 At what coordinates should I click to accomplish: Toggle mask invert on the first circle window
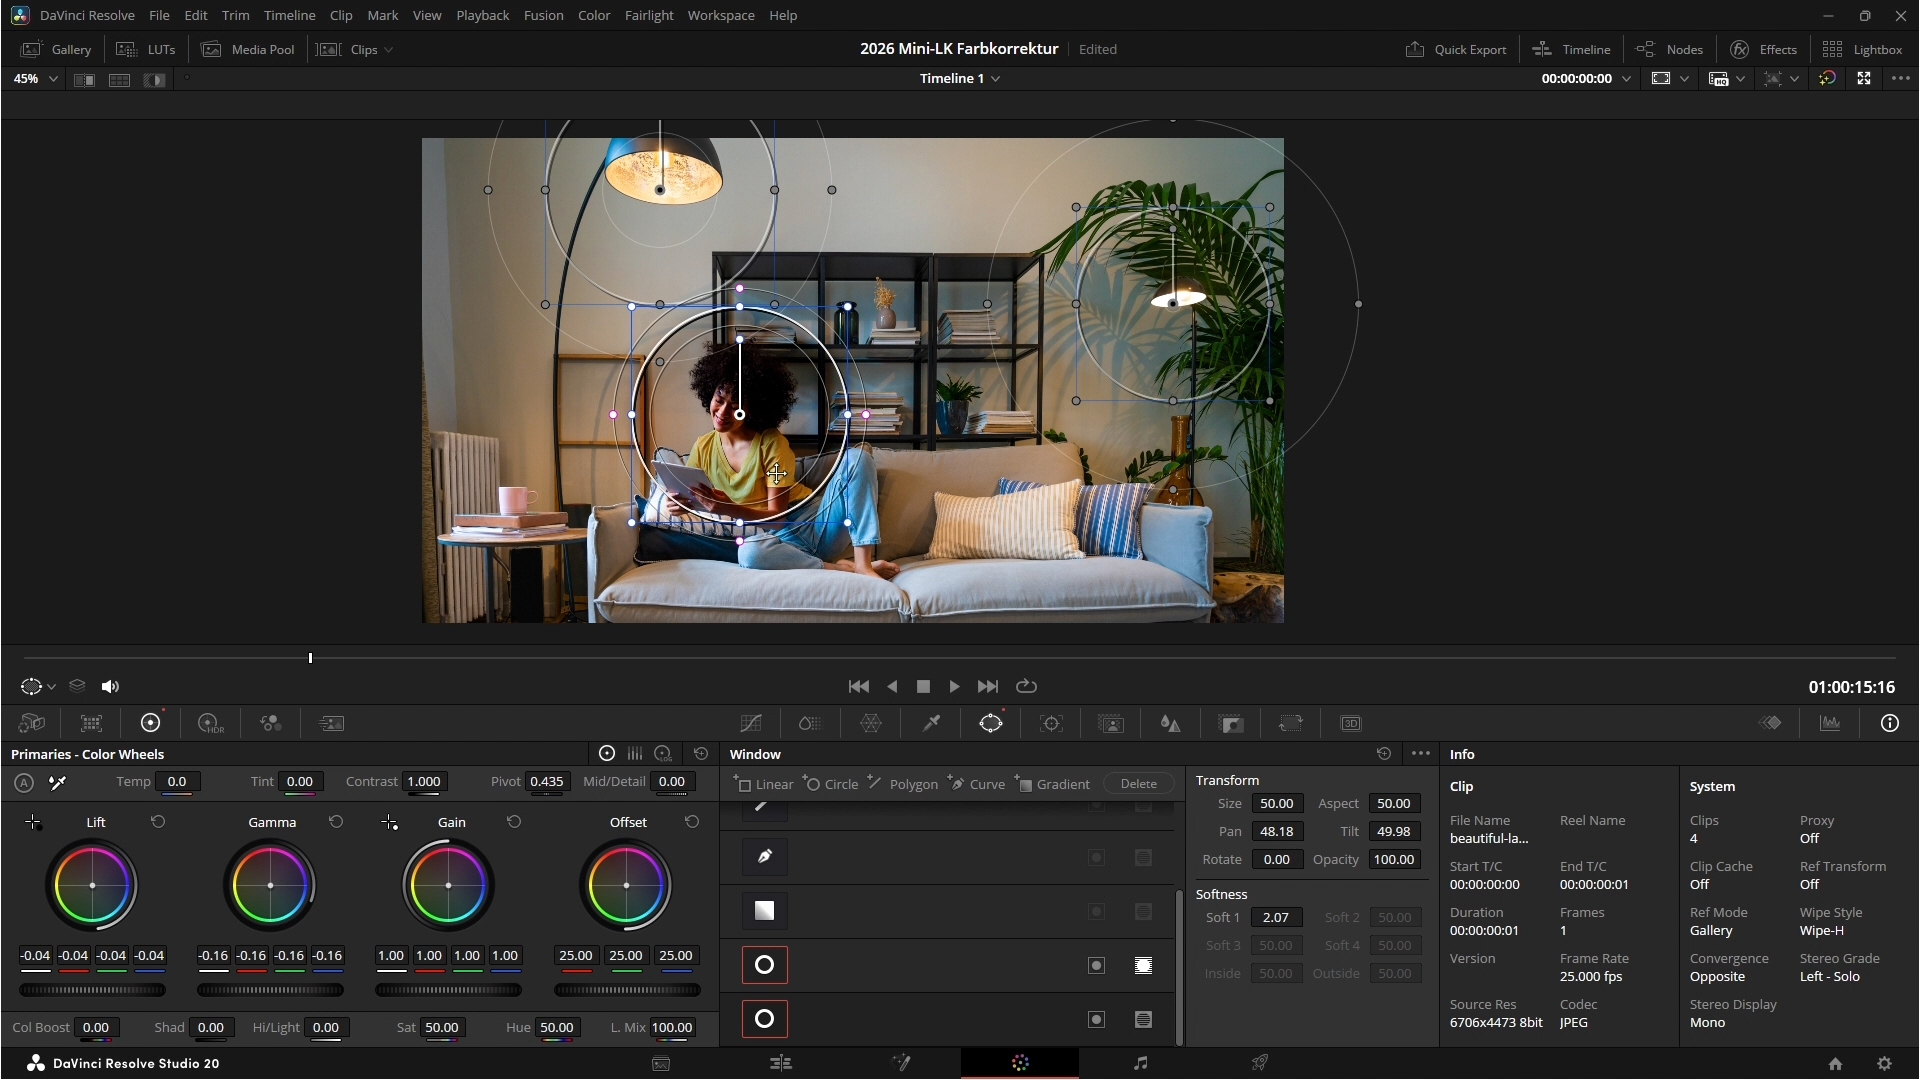(x=1096, y=965)
